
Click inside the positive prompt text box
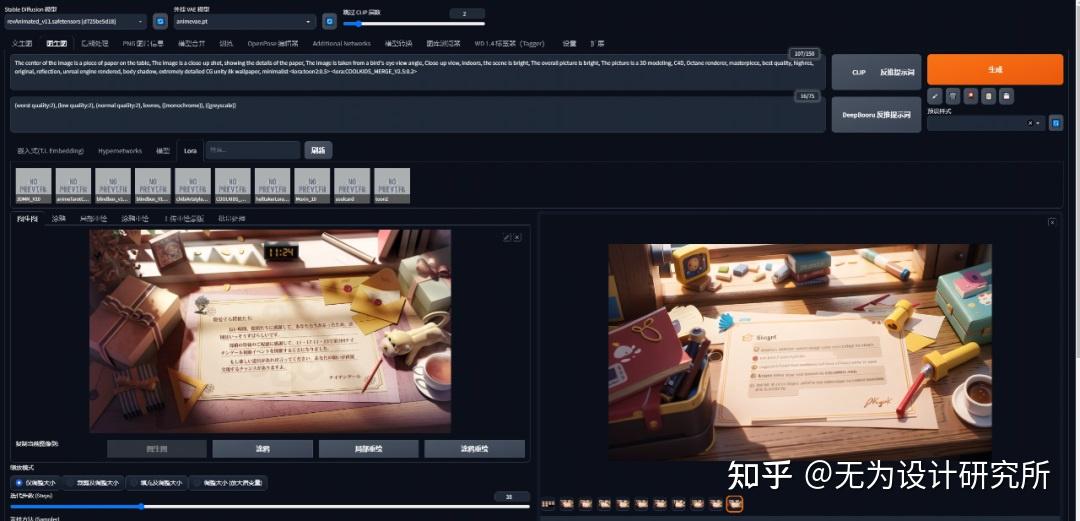tap(417, 72)
